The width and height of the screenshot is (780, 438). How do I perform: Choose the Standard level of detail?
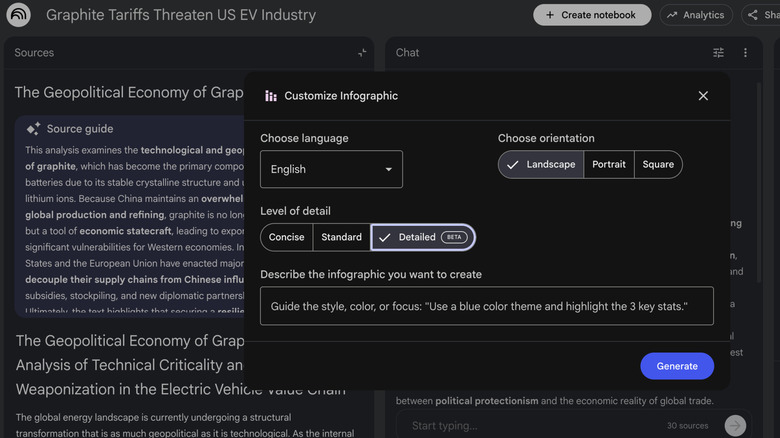[x=341, y=237]
